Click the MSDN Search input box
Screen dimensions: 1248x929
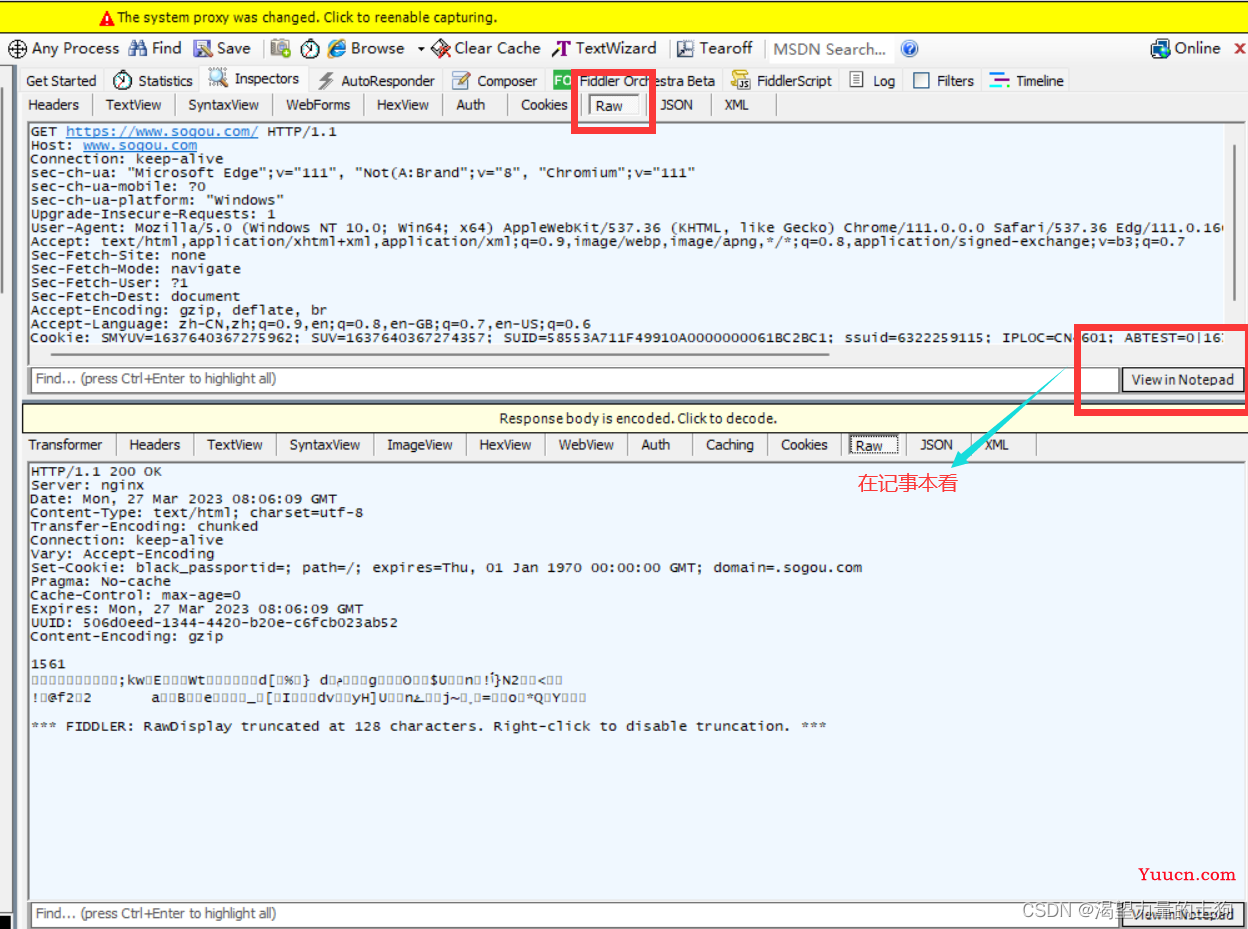(x=830, y=49)
